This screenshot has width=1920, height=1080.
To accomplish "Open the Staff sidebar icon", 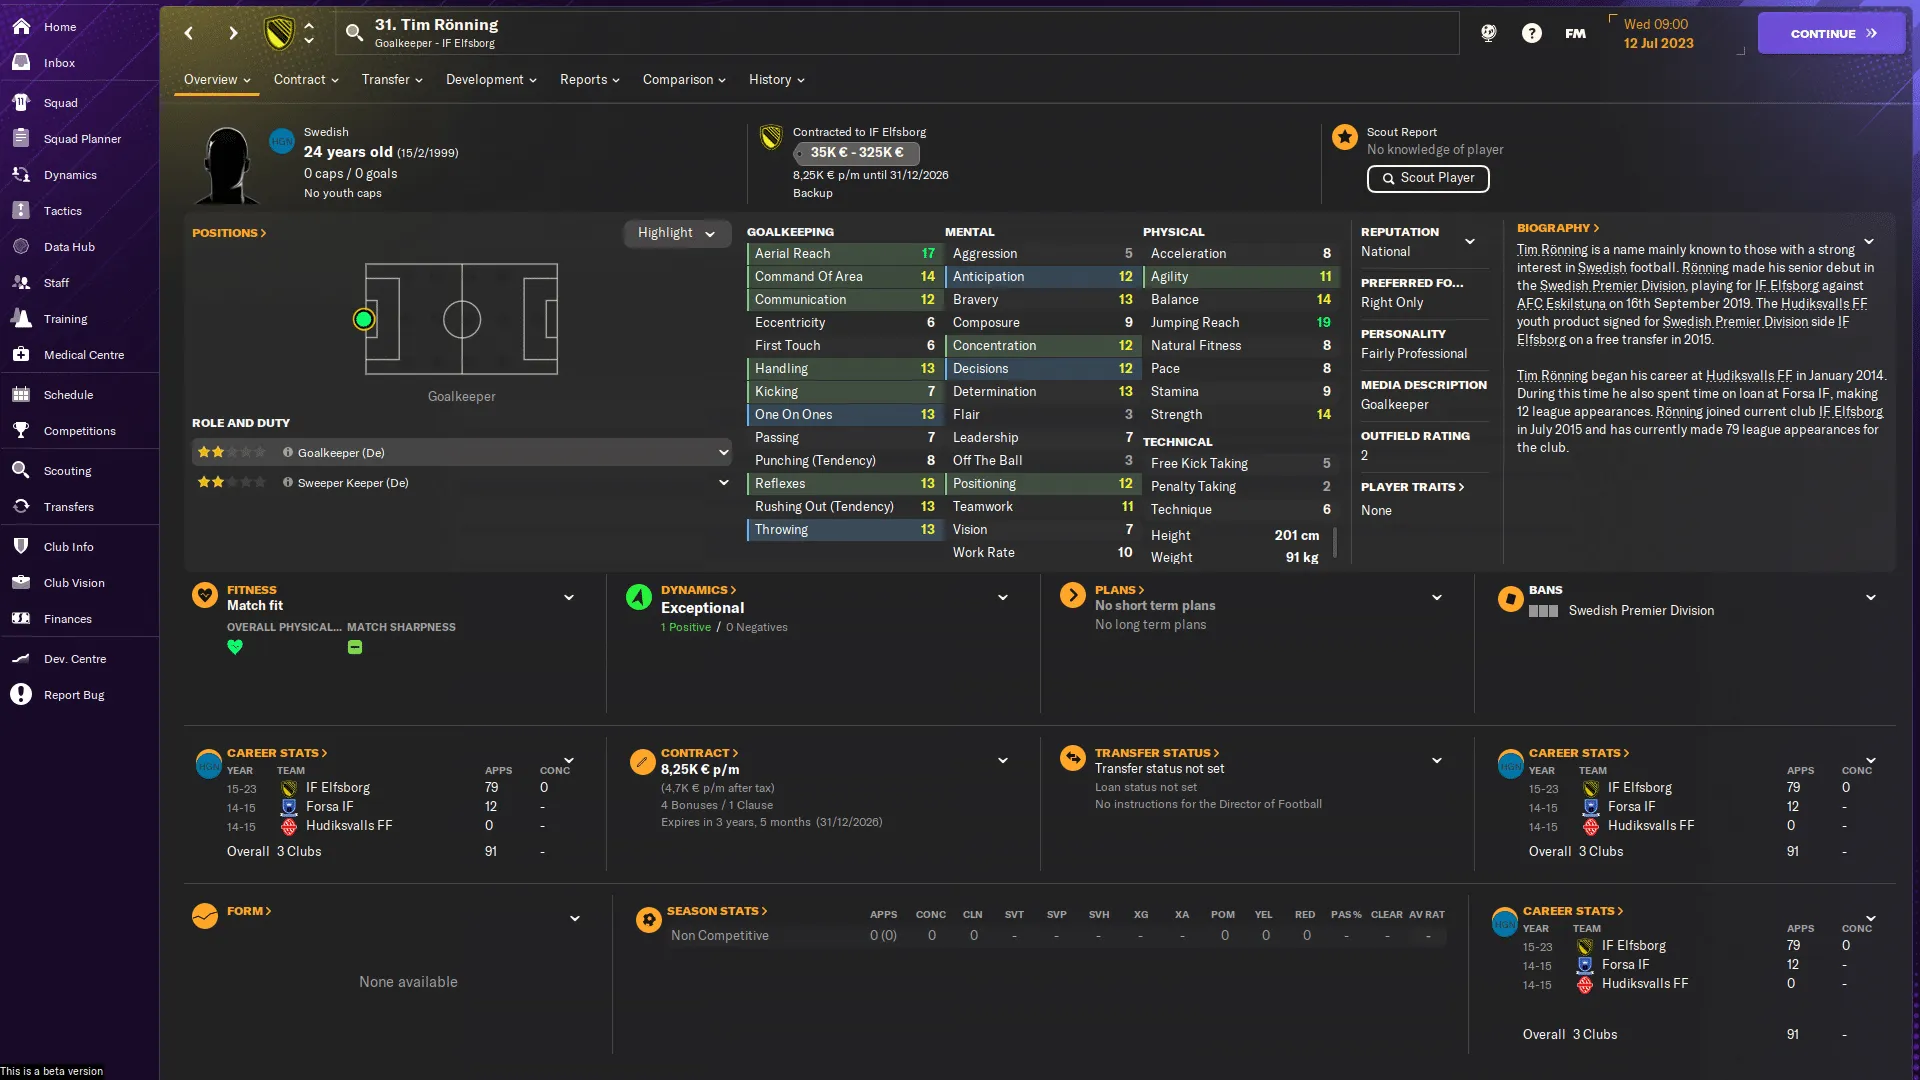I will coord(21,283).
